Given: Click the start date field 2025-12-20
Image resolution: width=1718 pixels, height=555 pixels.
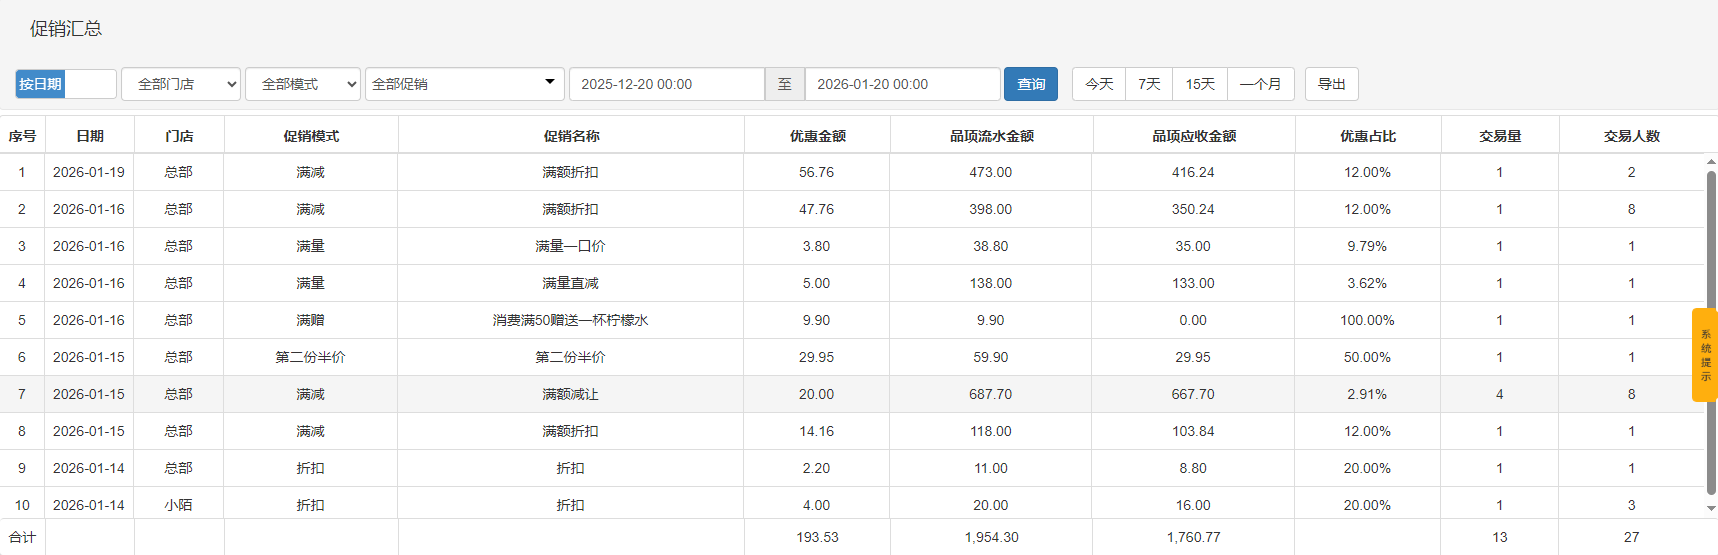Looking at the screenshot, I should [666, 84].
